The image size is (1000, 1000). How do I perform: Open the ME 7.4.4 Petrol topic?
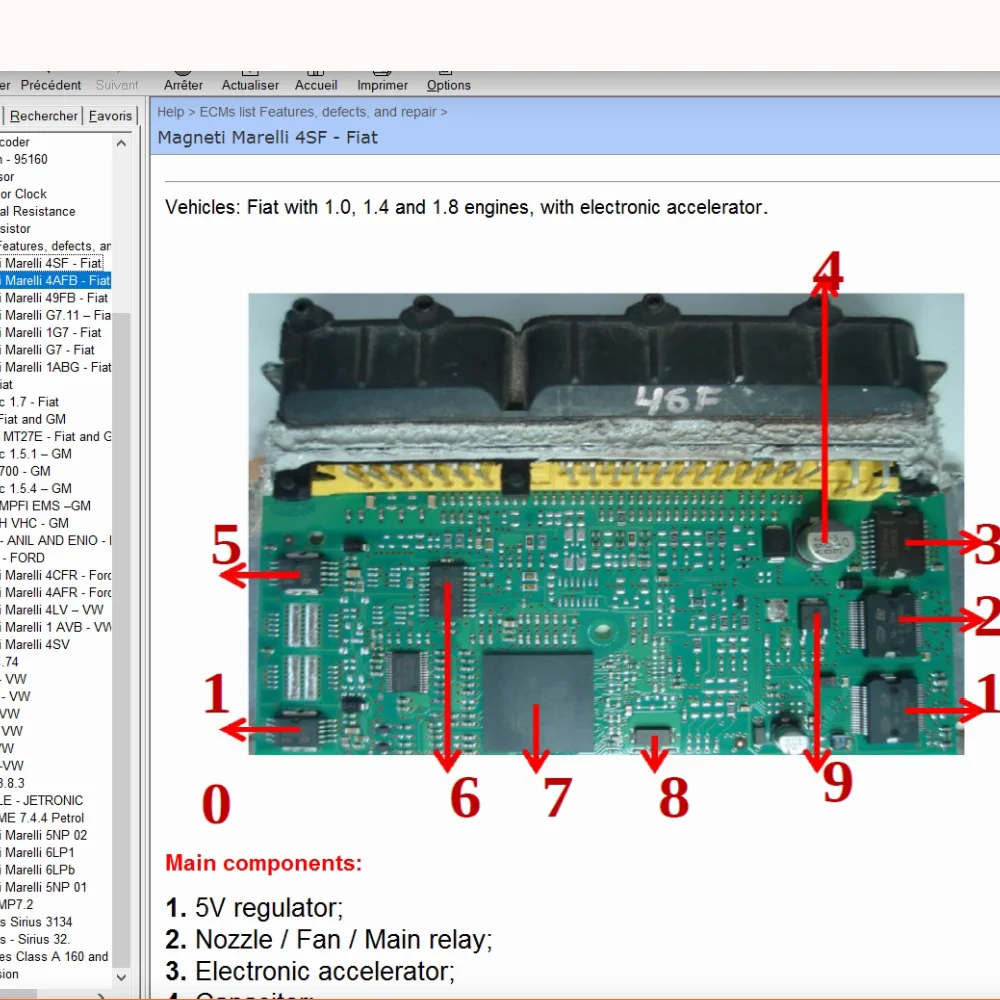click(x=42, y=818)
